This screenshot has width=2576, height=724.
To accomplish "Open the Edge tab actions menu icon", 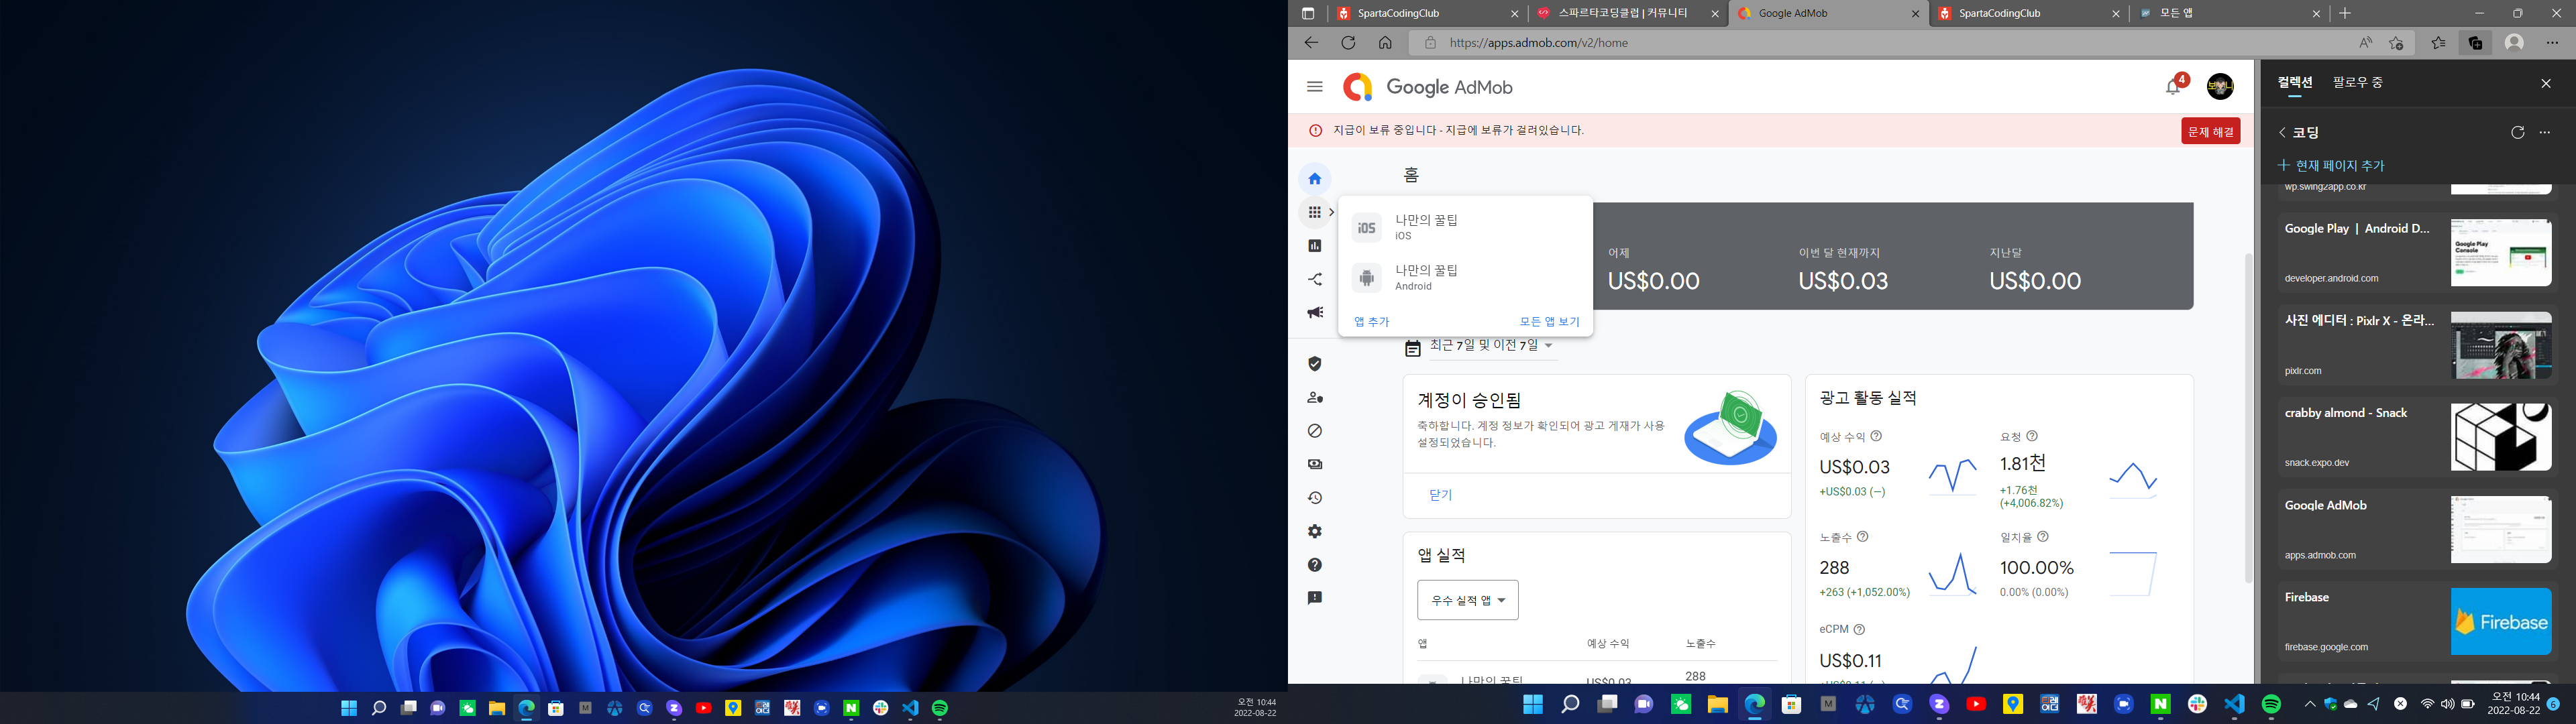I will point(1307,13).
